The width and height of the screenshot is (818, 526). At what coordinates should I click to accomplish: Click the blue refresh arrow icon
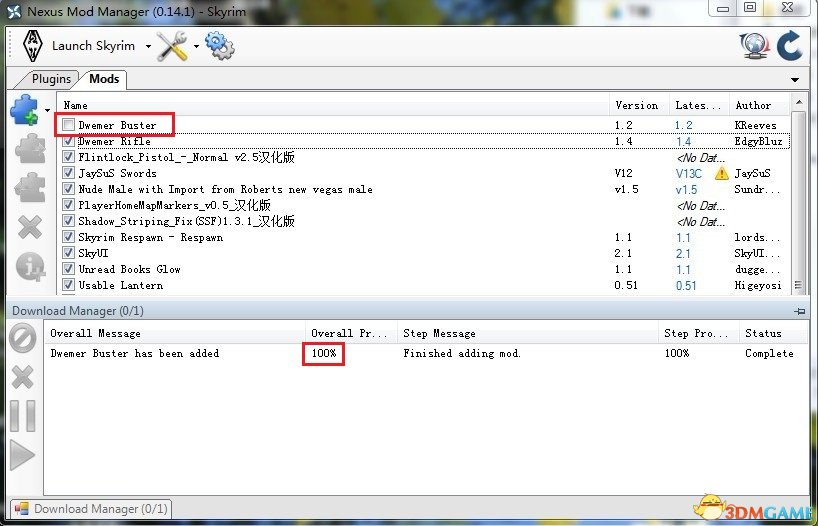pos(789,46)
